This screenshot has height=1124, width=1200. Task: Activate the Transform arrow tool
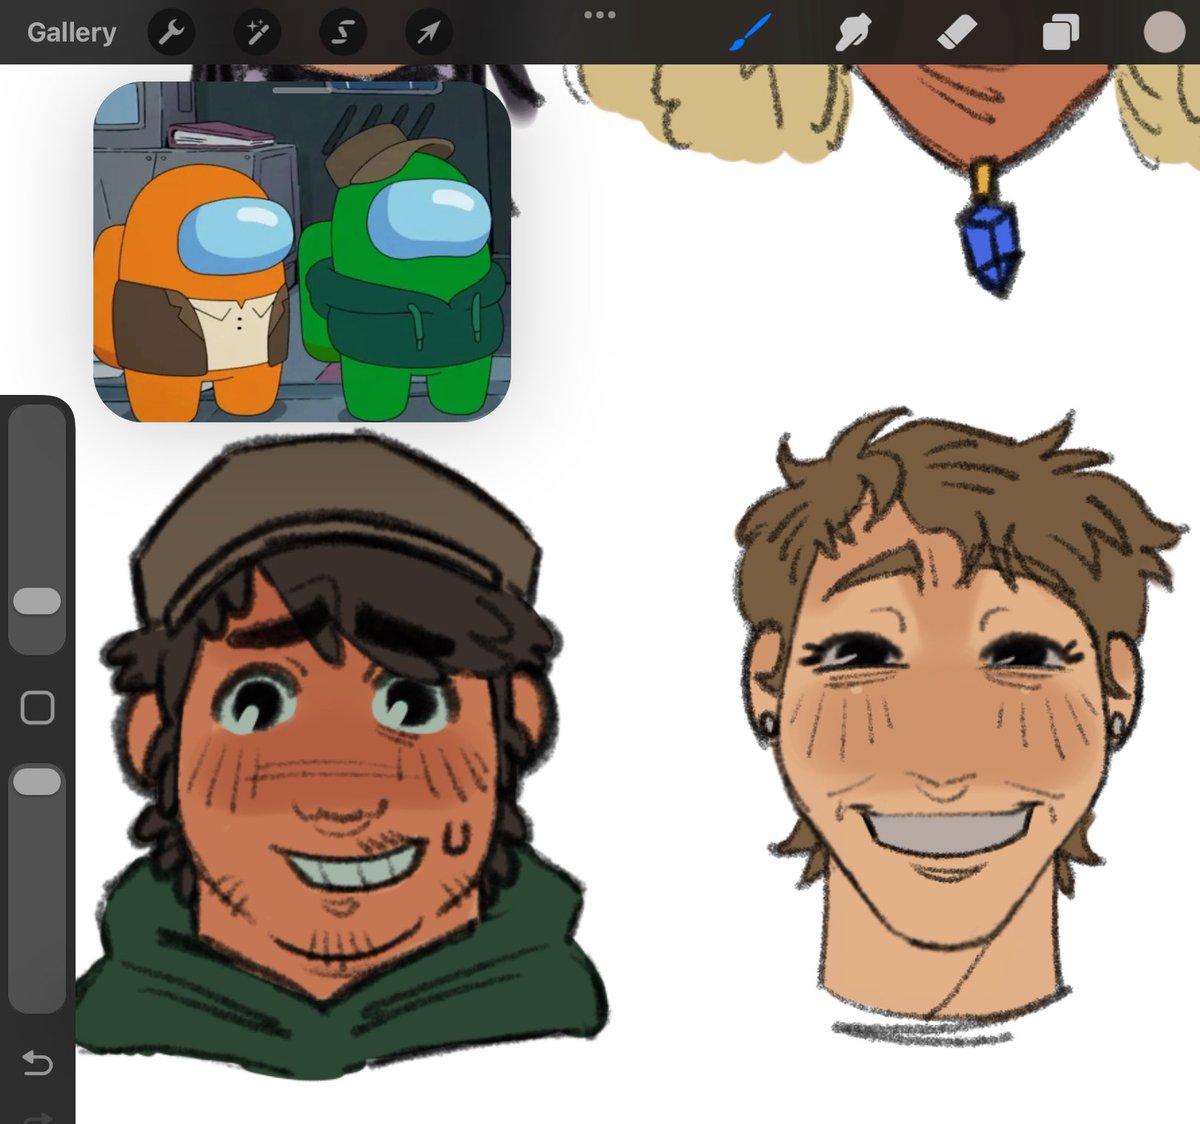[x=428, y=33]
